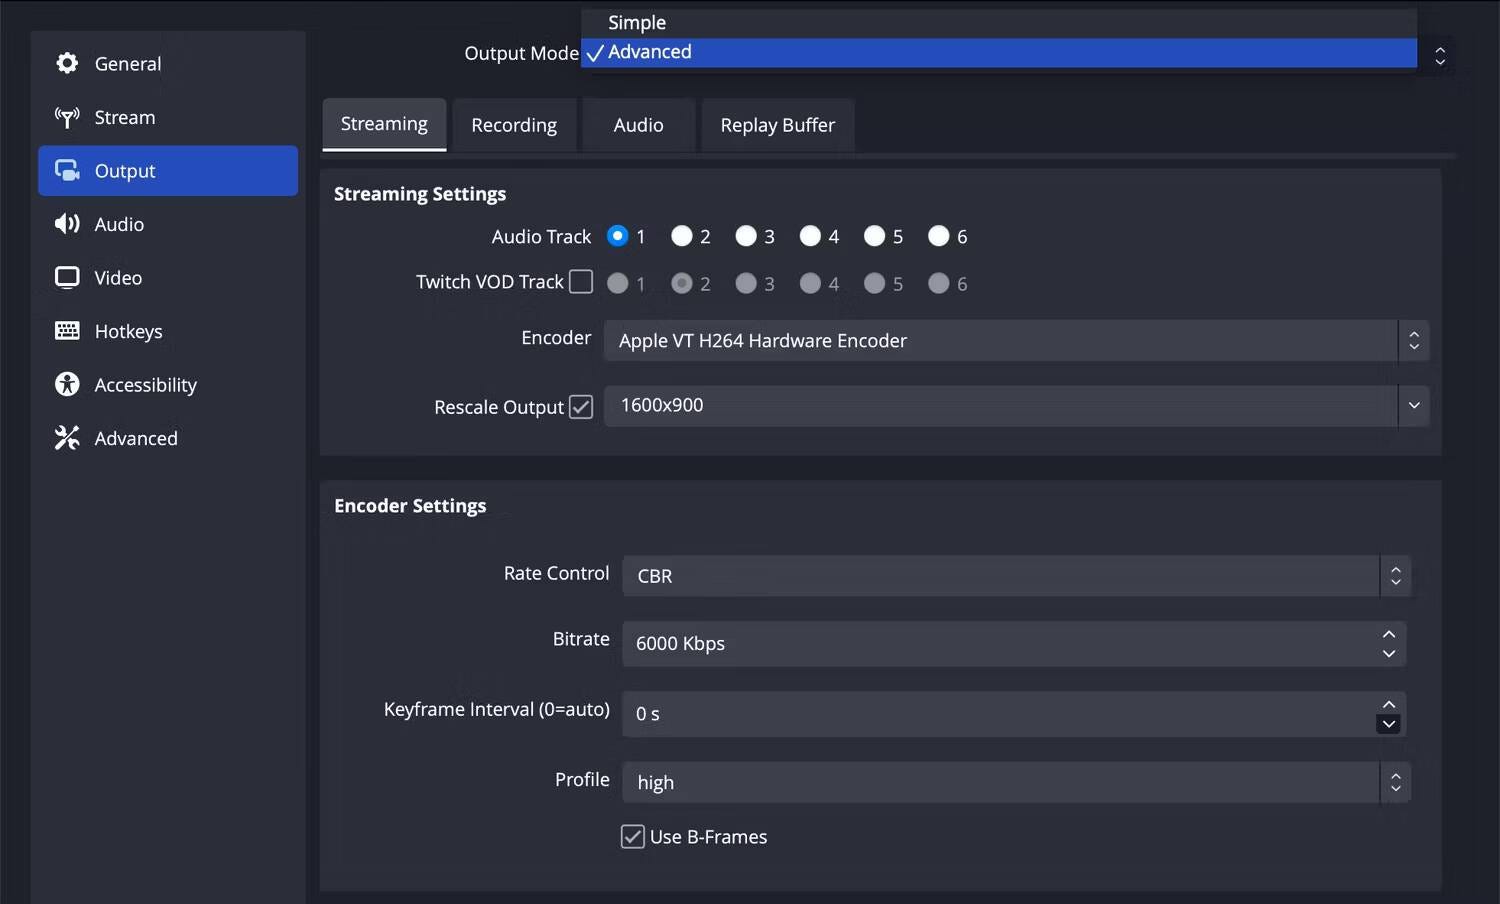Screen dimensions: 1500x904
Task: Open Stream settings via antenna icon
Action: pyautogui.click(x=67, y=117)
